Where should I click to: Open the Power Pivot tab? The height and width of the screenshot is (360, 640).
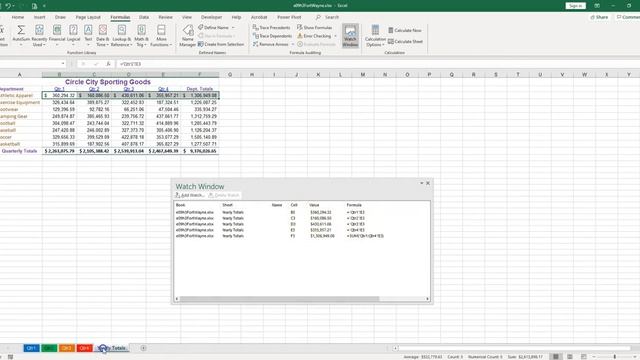tap(289, 17)
